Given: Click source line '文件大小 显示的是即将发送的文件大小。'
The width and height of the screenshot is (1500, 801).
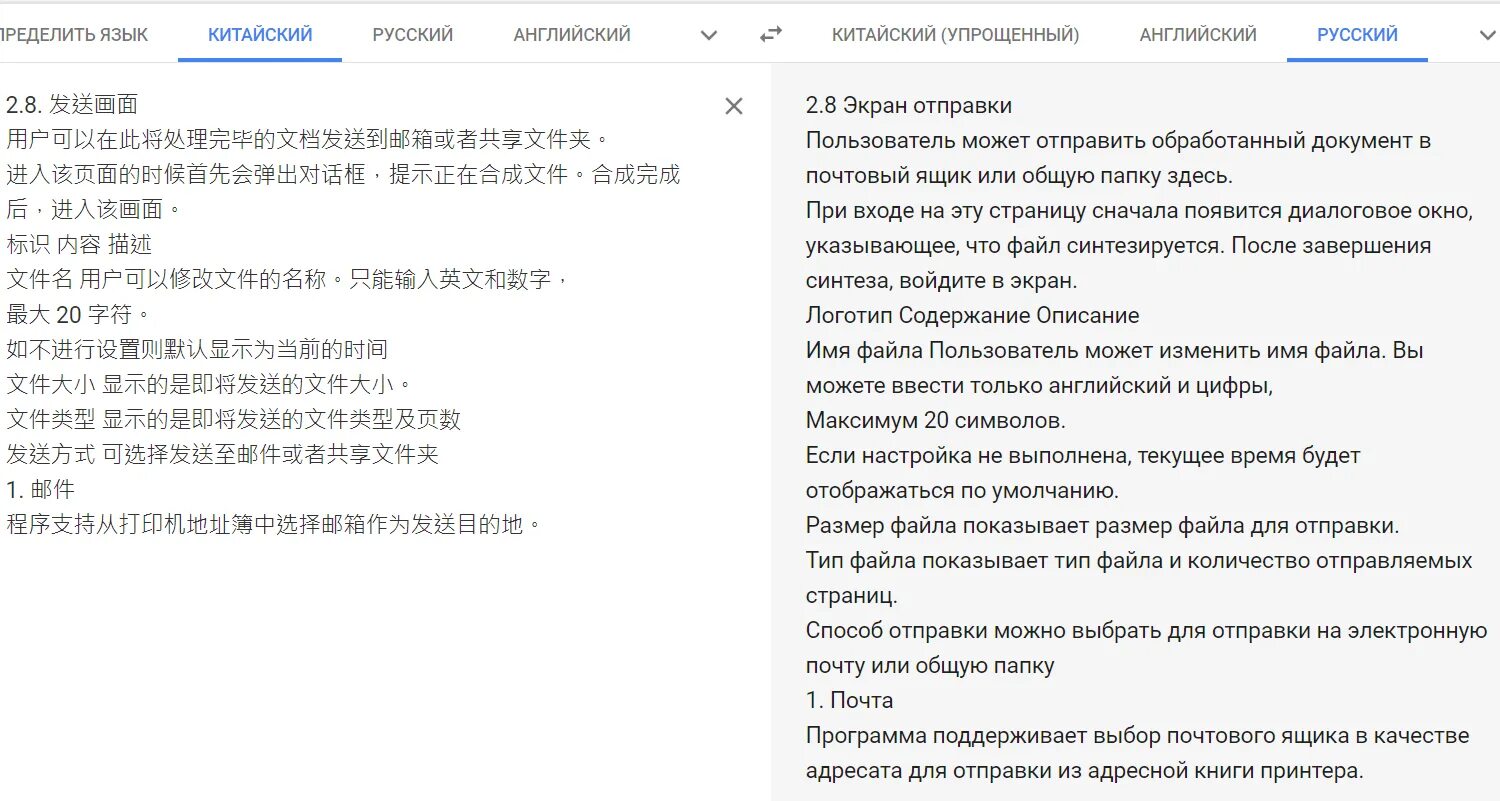Looking at the screenshot, I should click(209, 385).
